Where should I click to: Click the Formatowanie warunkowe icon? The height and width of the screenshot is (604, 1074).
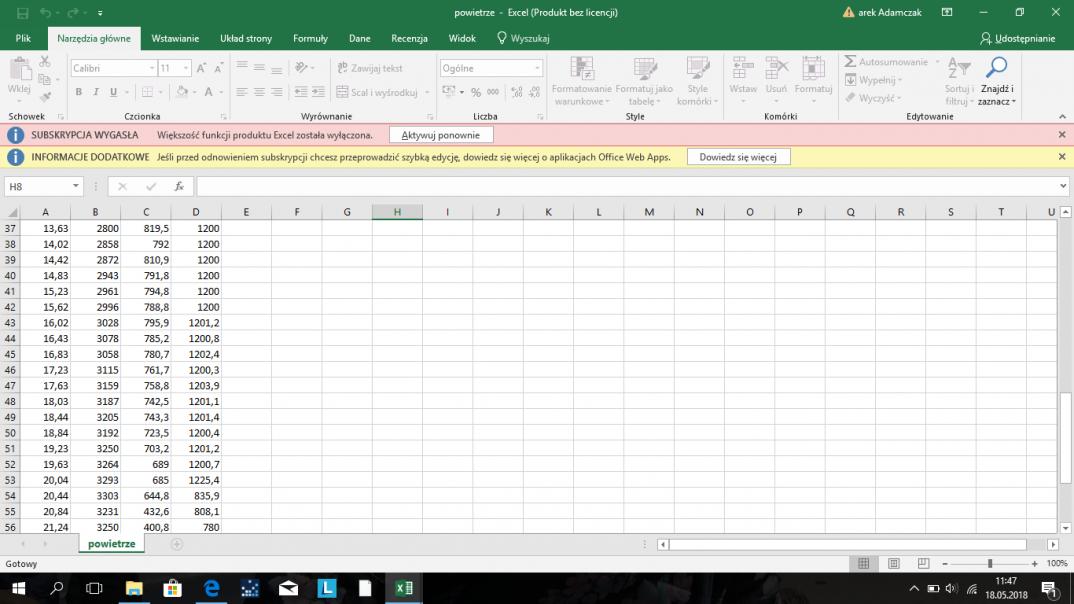[x=581, y=69]
